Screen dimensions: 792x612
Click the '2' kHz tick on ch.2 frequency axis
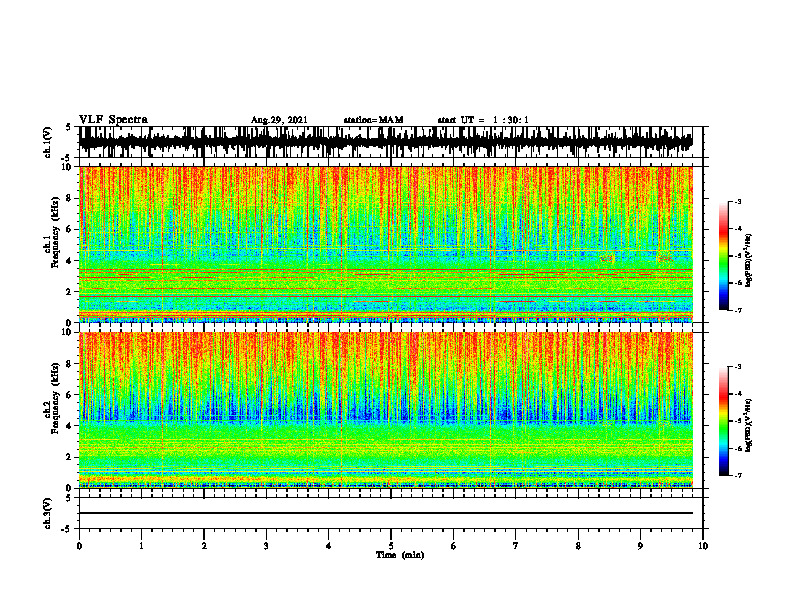[70, 457]
